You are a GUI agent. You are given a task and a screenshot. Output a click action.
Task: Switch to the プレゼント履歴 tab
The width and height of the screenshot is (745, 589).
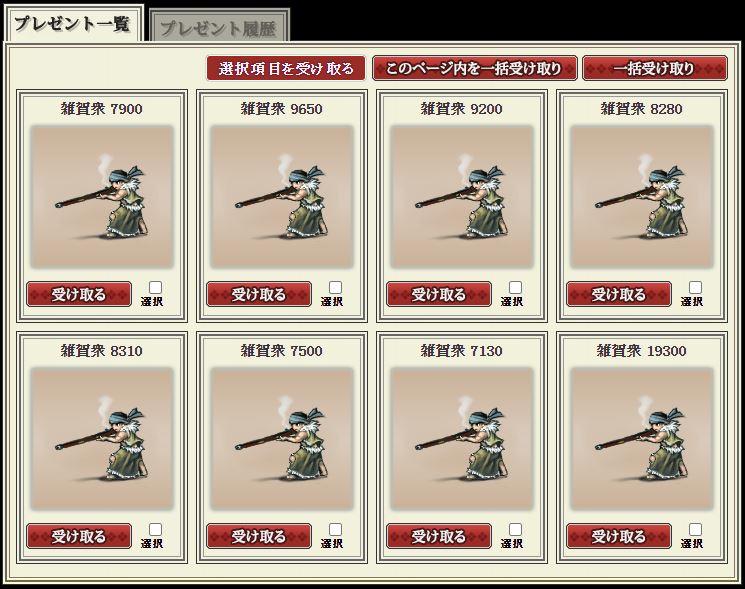pos(219,27)
